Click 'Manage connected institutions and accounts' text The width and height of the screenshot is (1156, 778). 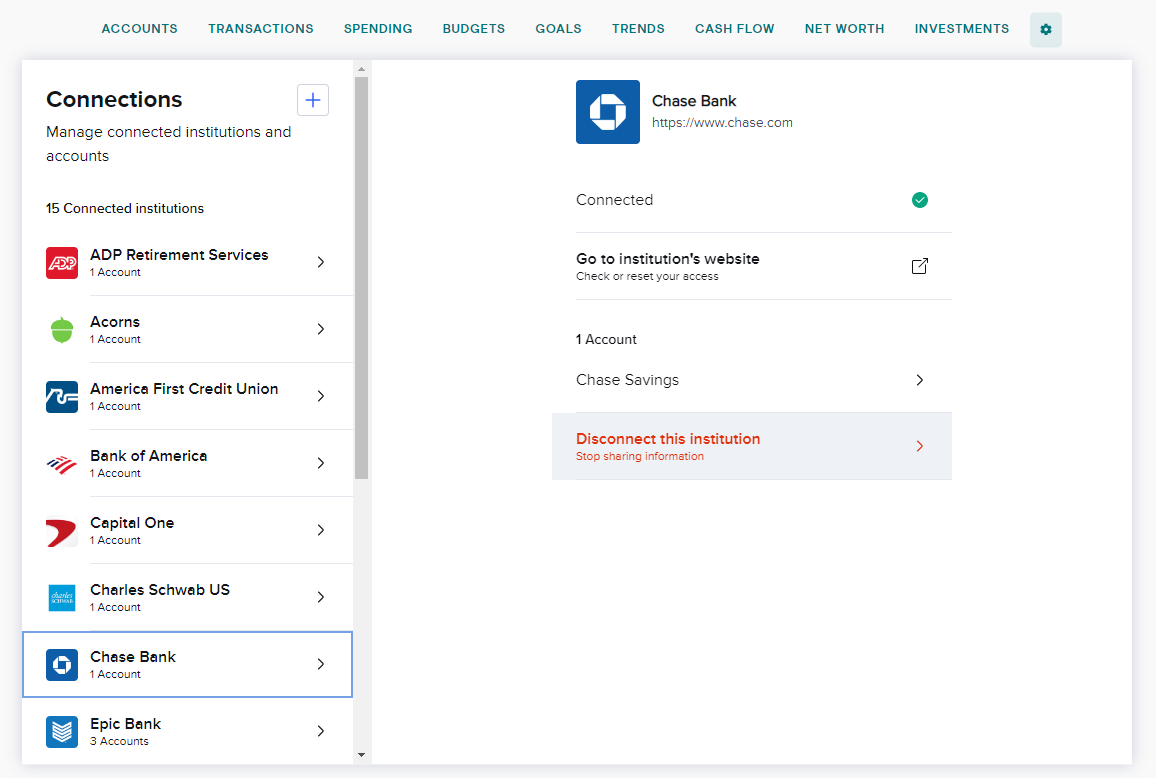(169, 144)
